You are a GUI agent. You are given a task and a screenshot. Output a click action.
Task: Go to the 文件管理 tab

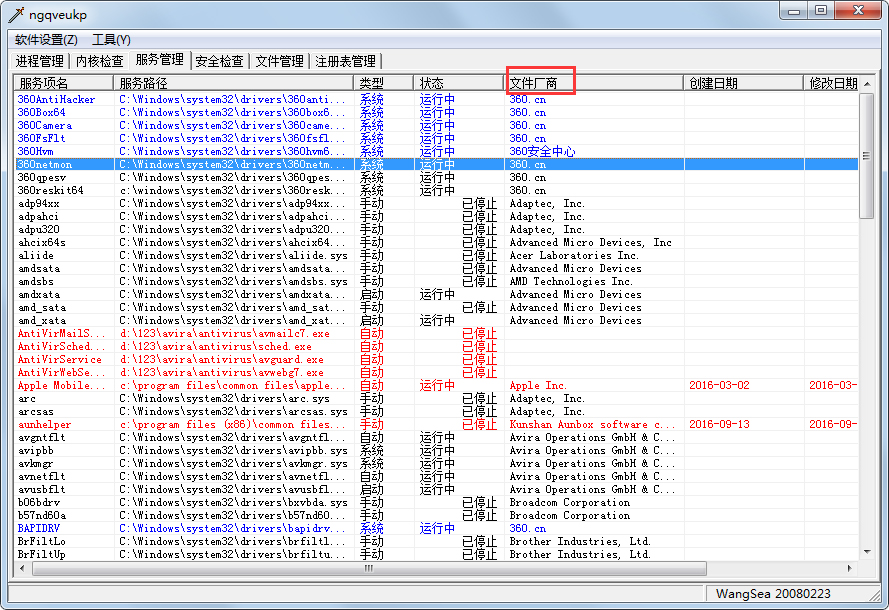279,61
